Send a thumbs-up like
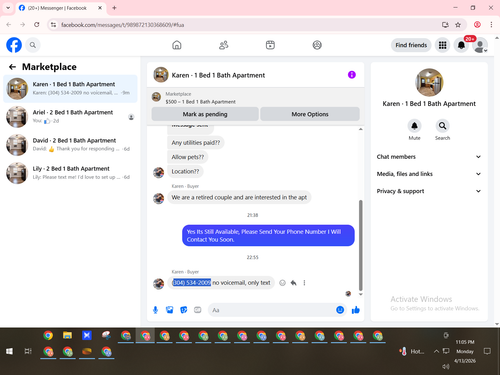 coord(356,310)
